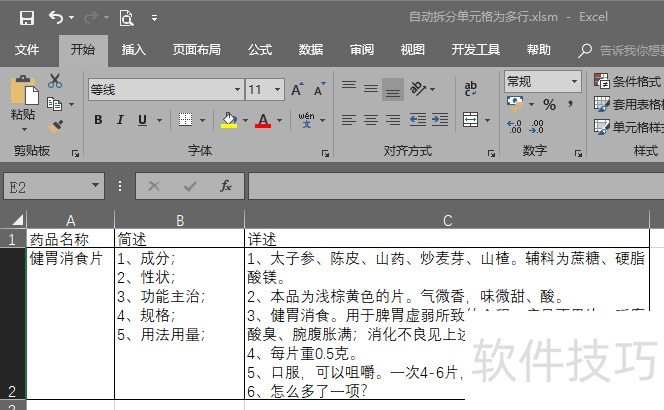Switch to the 公式 Formulas tab
The image size is (664, 410).
[260, 50]
